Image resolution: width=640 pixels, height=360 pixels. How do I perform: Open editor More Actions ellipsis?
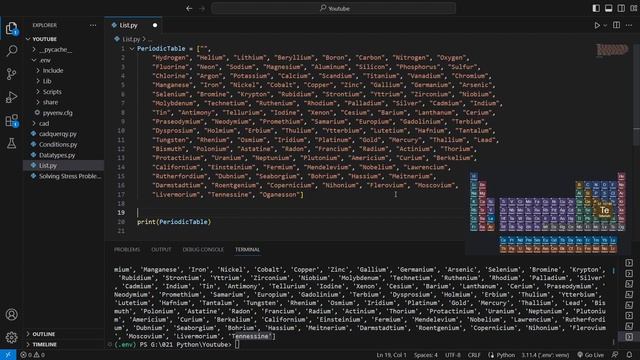629,25
